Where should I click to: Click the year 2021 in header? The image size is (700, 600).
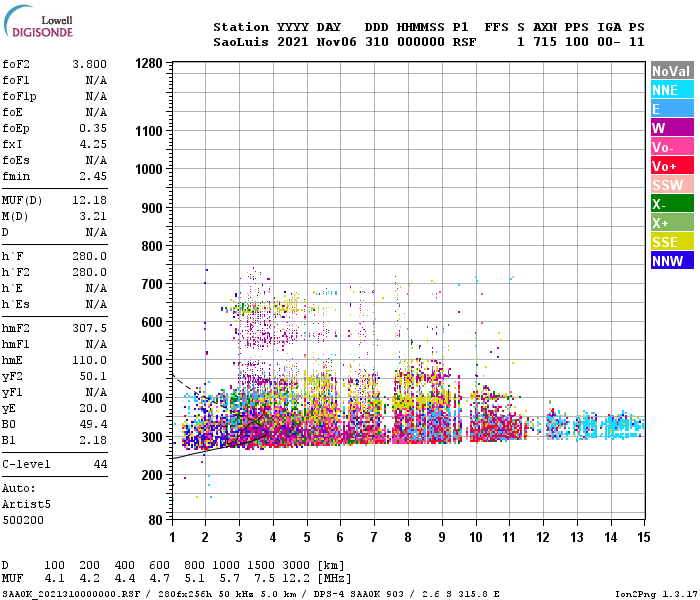(293, 42)
